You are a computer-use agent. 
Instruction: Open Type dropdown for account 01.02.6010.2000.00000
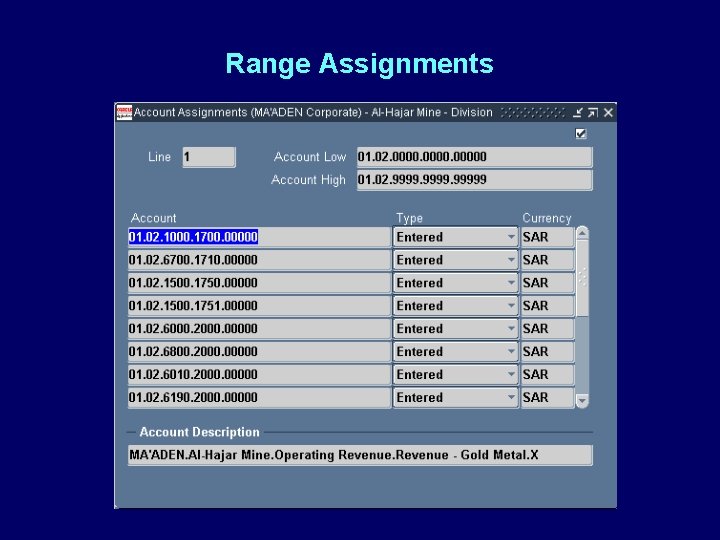[456, 375]
